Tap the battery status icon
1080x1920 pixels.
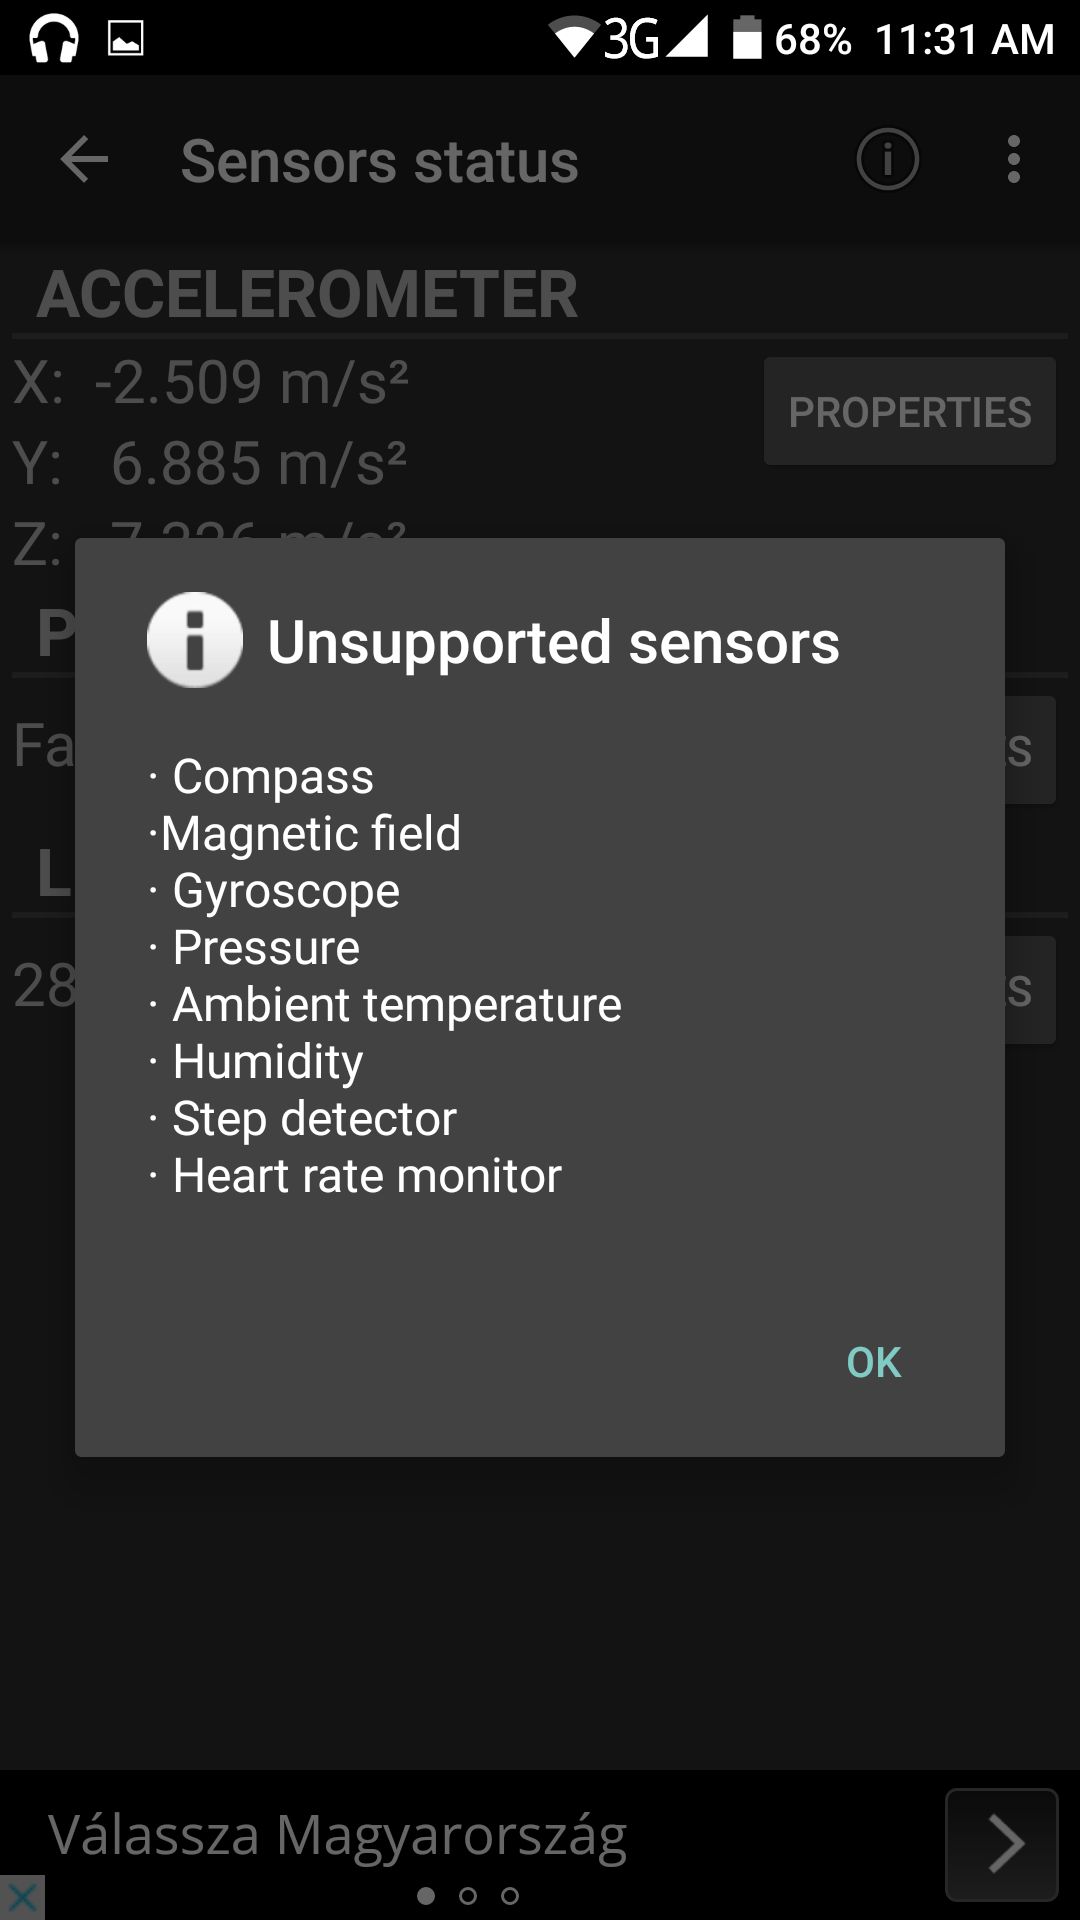(x=747, y=39)
